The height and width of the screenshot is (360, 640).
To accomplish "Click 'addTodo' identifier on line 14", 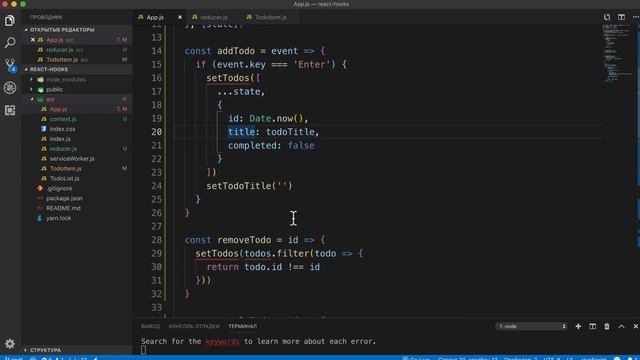I will [236, 51].
